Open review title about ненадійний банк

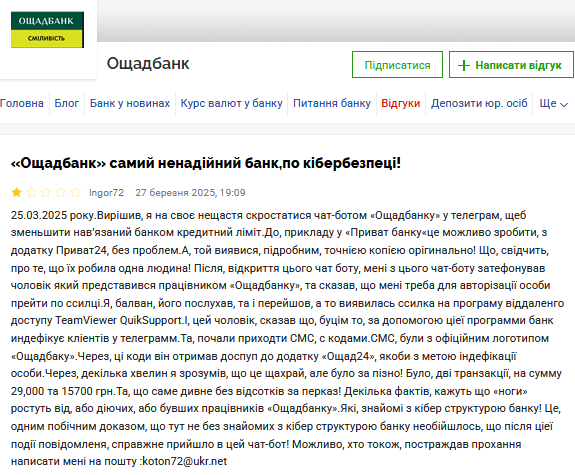tap(206, 163)
